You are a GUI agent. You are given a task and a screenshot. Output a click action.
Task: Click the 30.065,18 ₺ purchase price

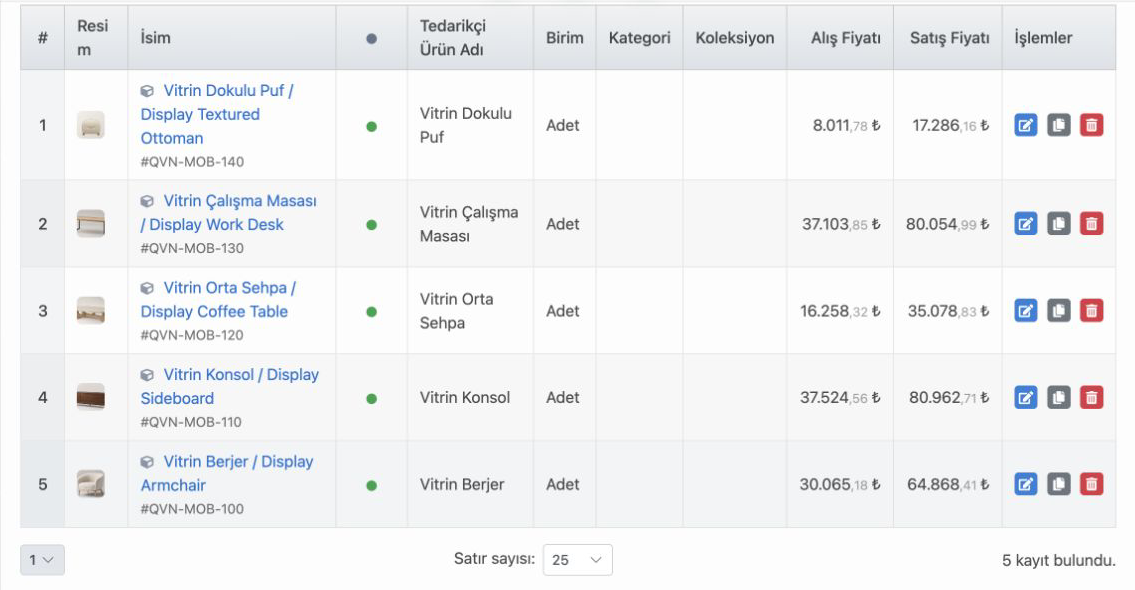pos(840,484)
